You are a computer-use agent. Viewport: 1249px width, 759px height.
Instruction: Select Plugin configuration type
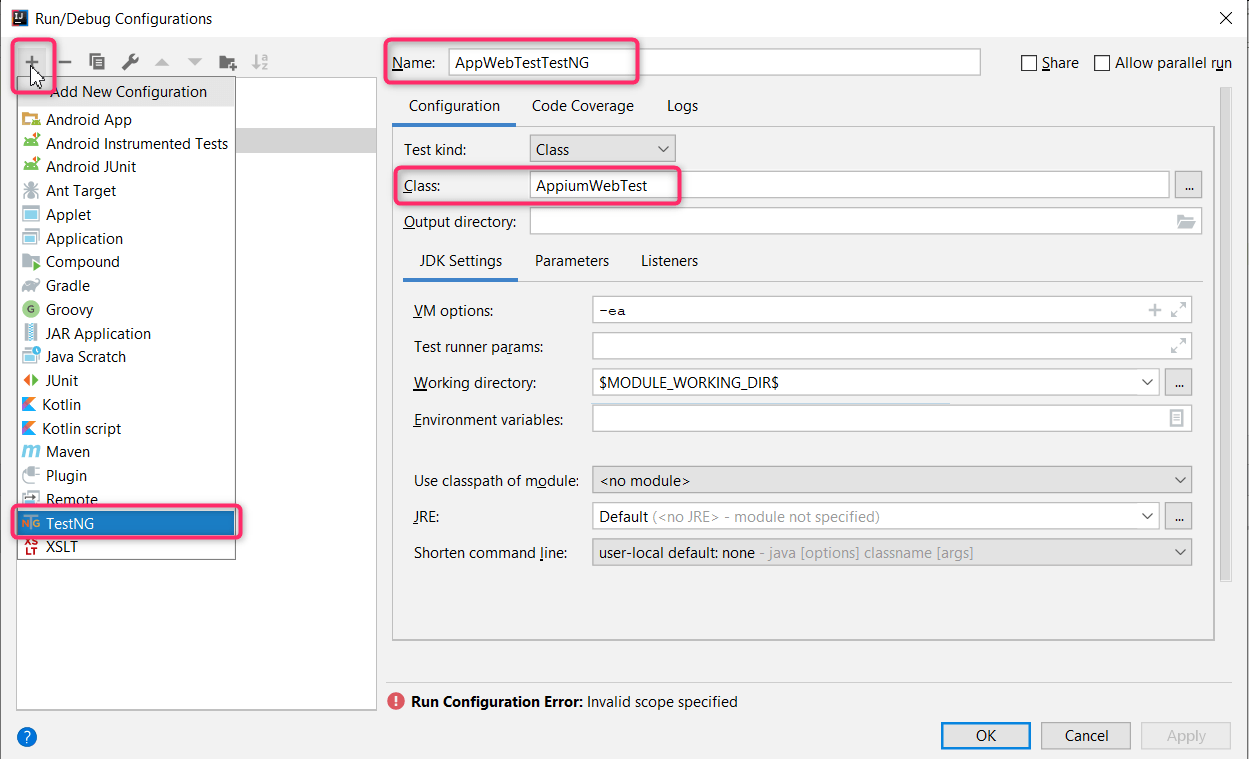pyautogui.click(x=126, y=475)
